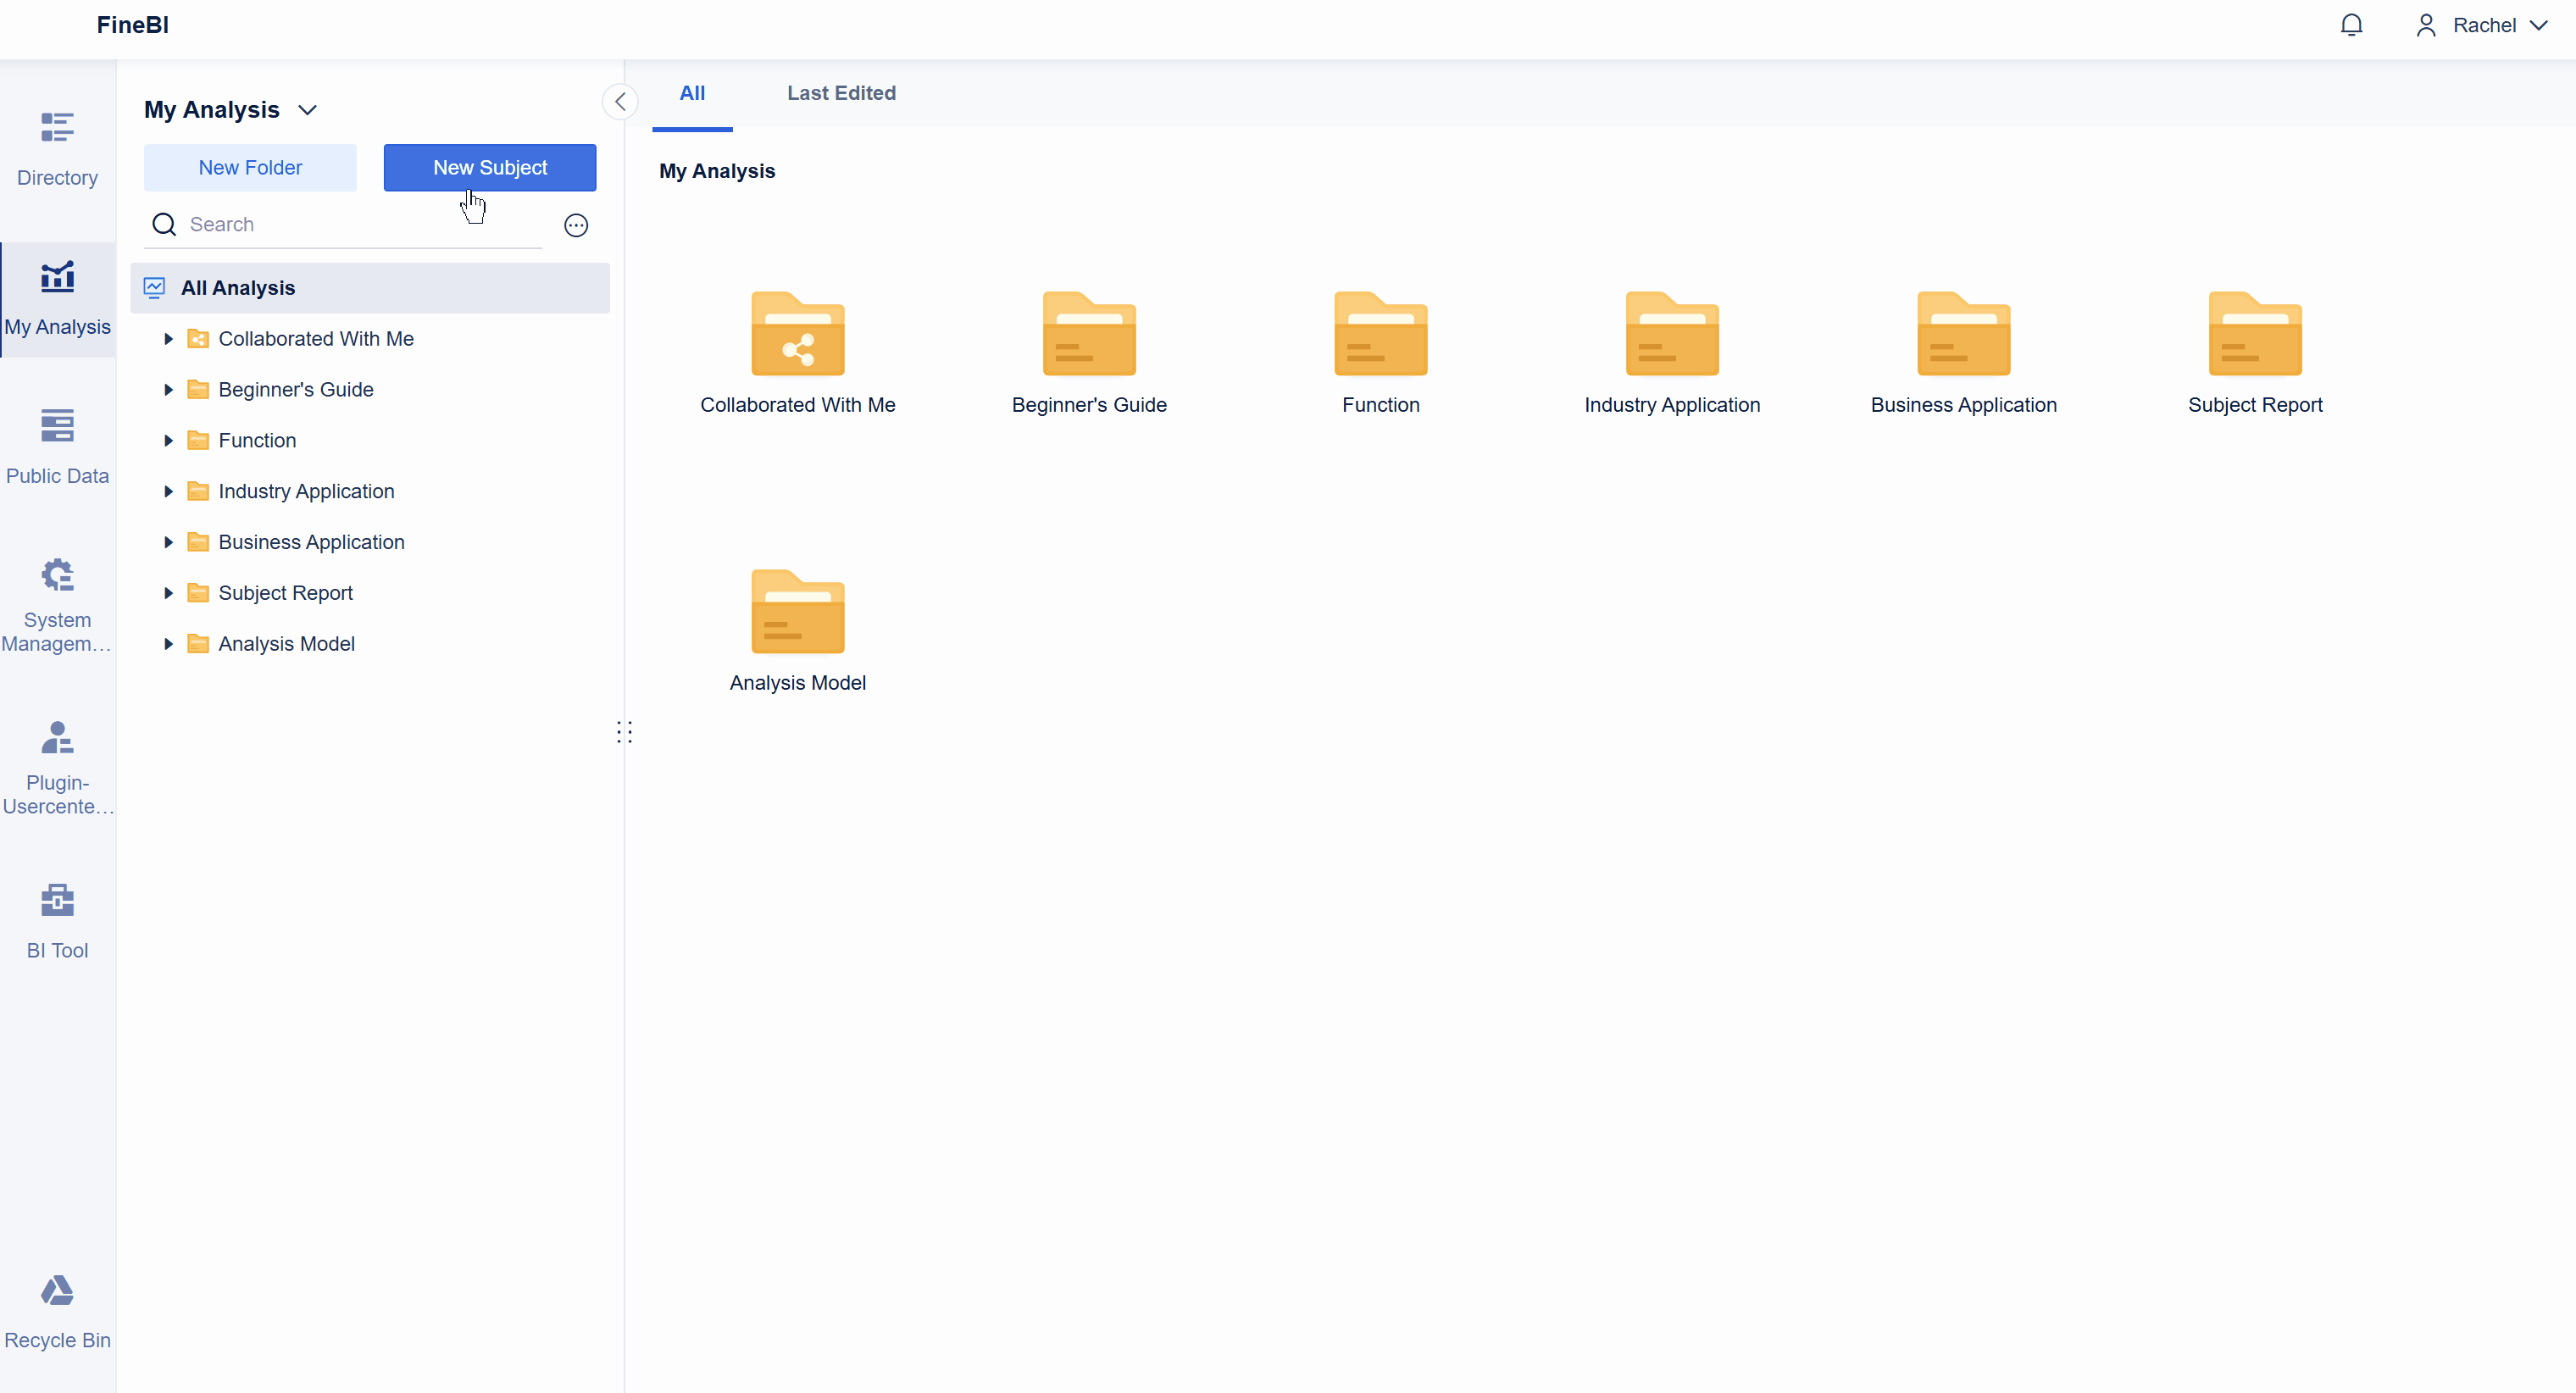Expand the Function folder tree arrow

coord(168,441)
